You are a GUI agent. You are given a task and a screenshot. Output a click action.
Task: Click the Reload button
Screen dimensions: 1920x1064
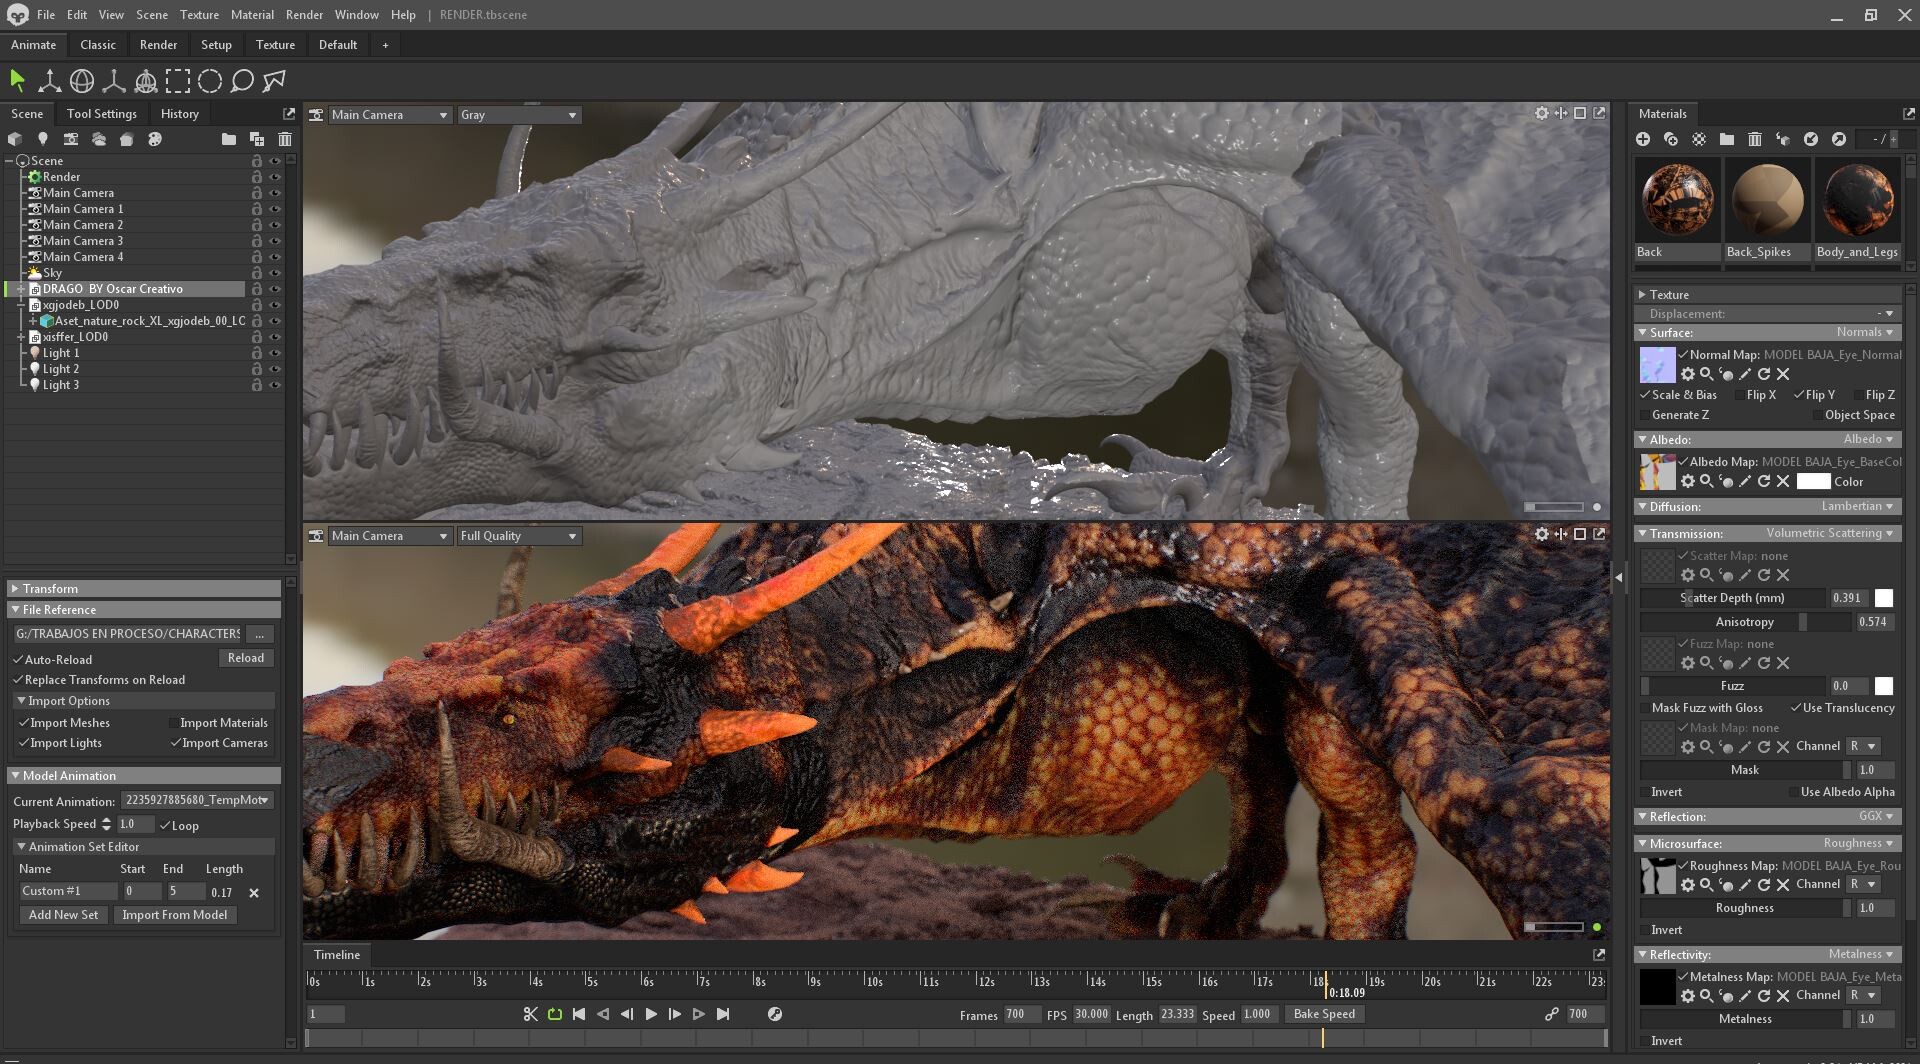tap(245, 658)
